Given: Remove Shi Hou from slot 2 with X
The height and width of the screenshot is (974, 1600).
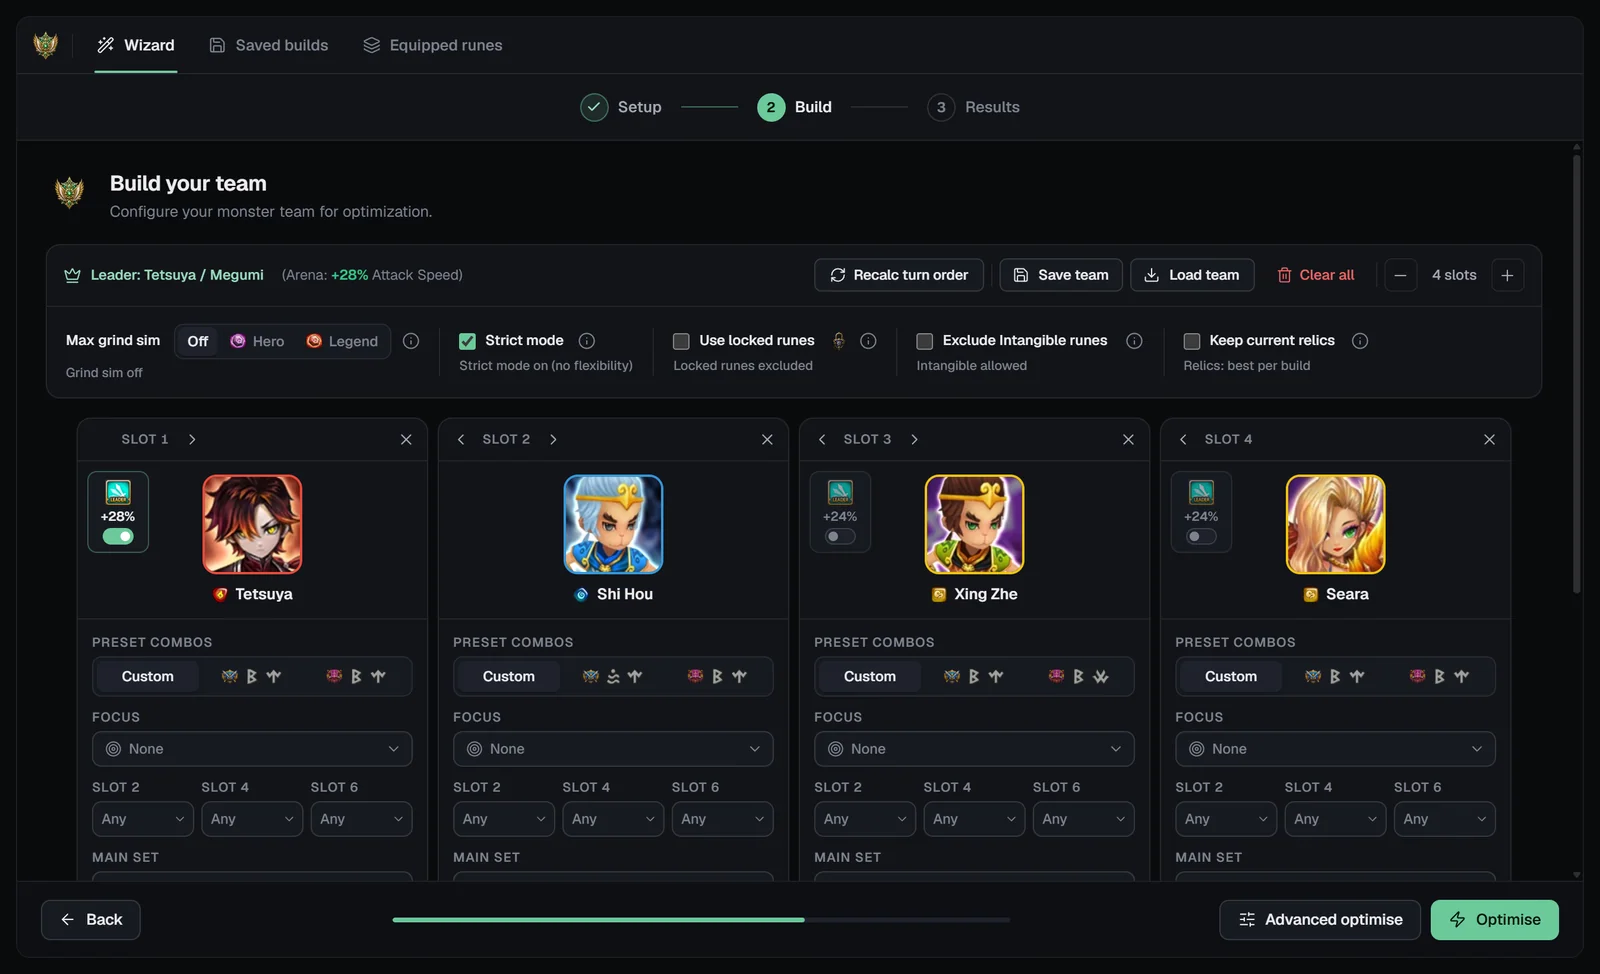Looking at the screenshot, I should point(767,439).
